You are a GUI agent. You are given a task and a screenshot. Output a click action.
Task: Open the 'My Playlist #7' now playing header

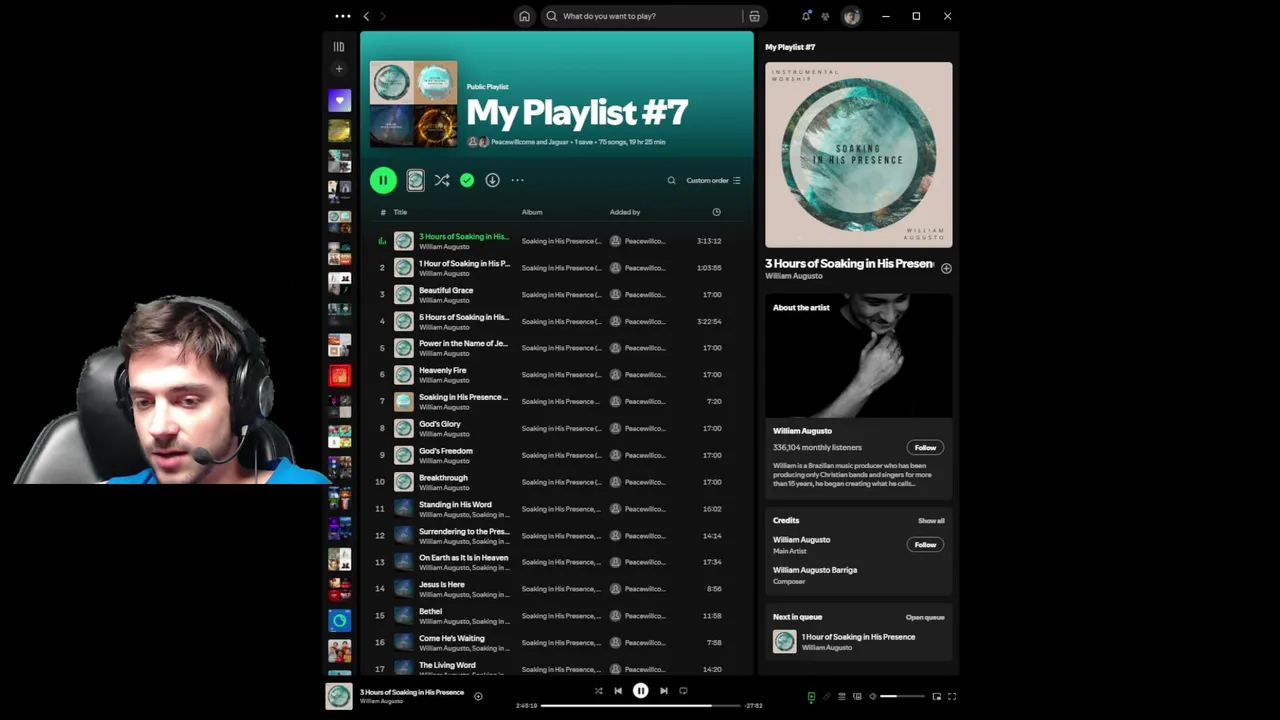[790, 47]
